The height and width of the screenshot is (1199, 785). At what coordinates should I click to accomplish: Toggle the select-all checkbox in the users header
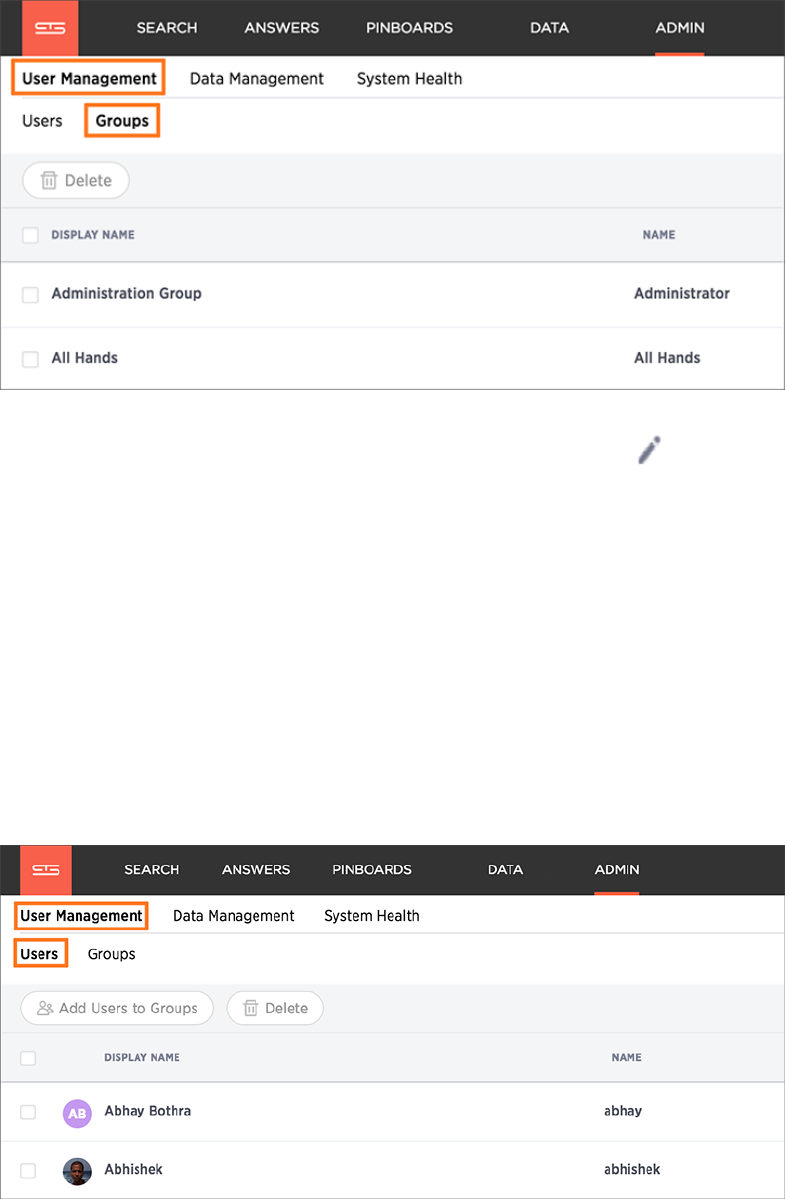28,1058
